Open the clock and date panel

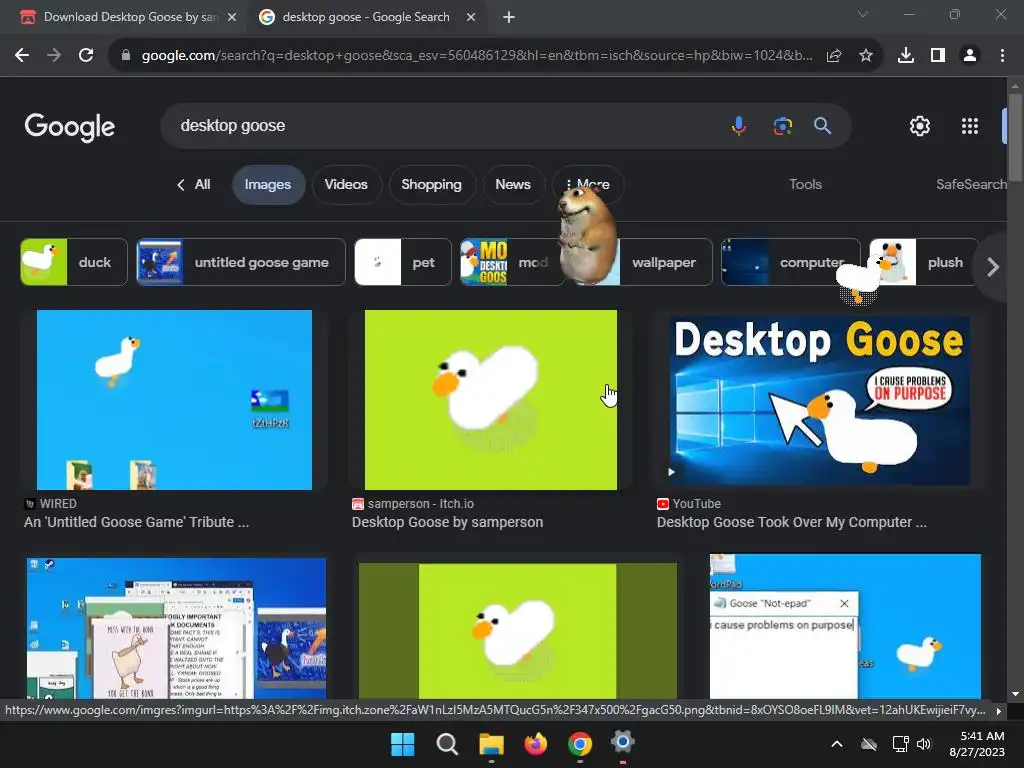977,744
